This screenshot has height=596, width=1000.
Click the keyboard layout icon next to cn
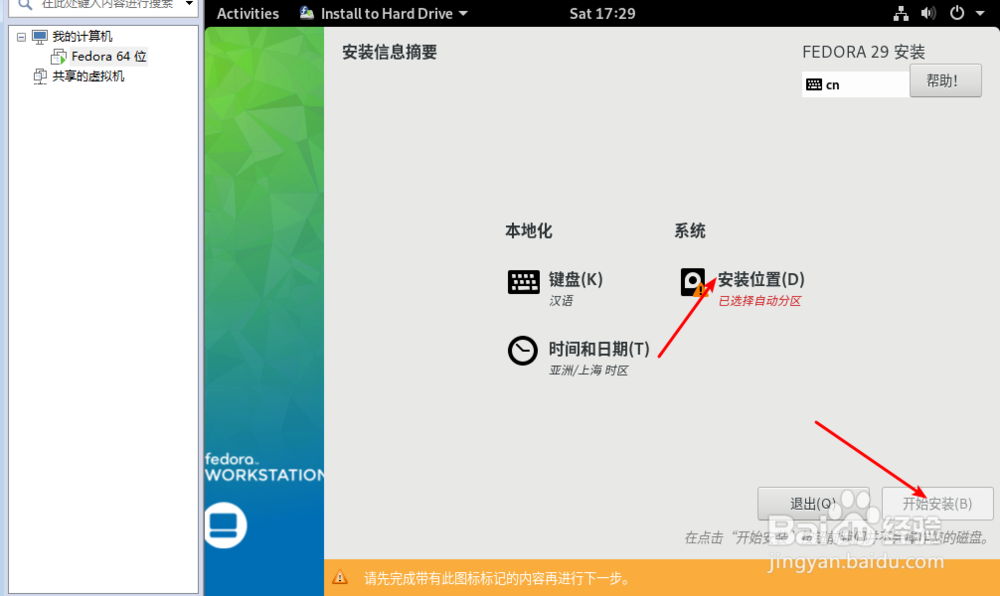pos(814,85)
